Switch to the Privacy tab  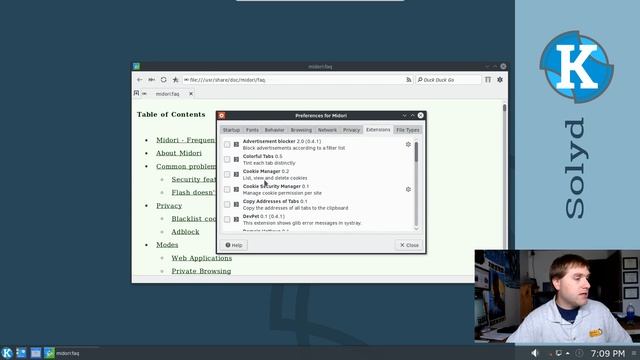(x=351, y=130)
